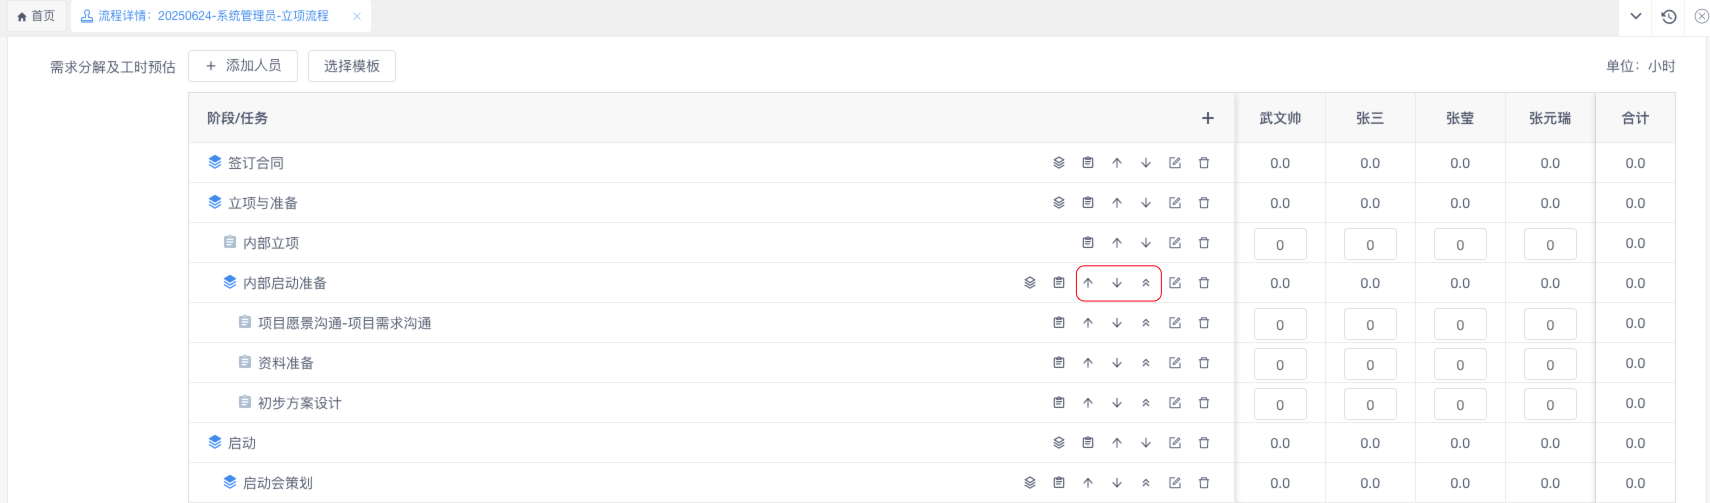Move 启动 stage up

1117,443
